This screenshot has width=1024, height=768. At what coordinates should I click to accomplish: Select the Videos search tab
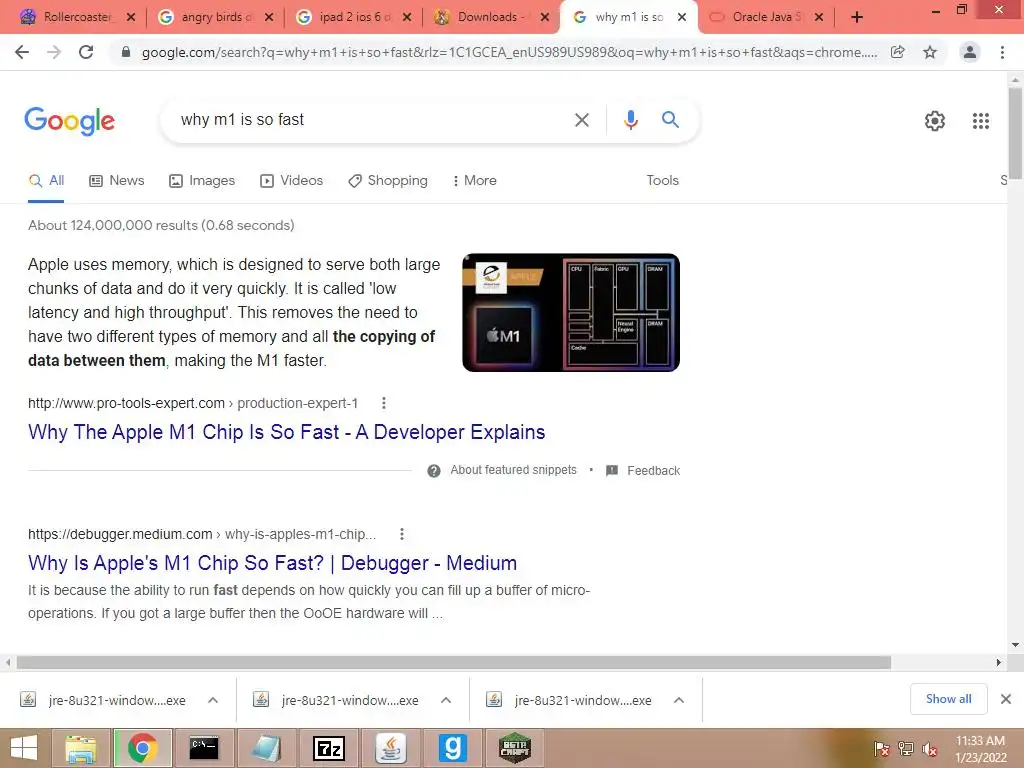(291, 181)
